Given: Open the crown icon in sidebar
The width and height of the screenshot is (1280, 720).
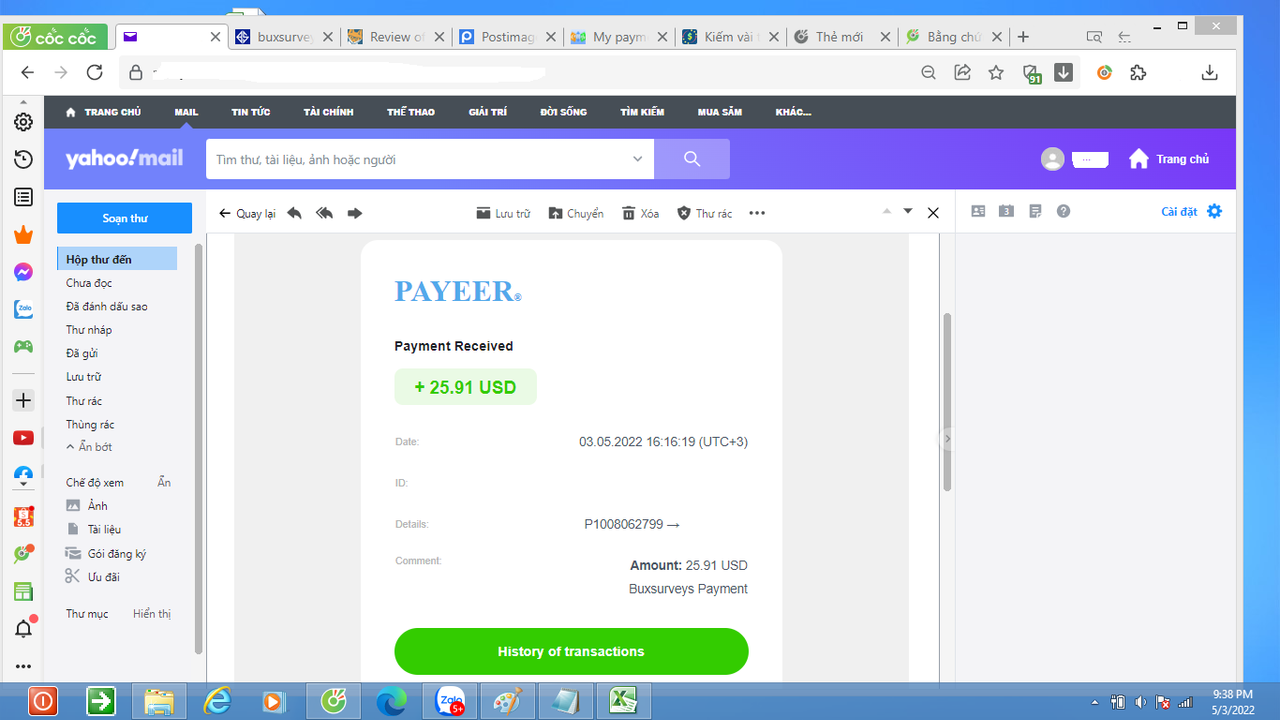Looking at the screenshot, I should (x=23, y=235).
